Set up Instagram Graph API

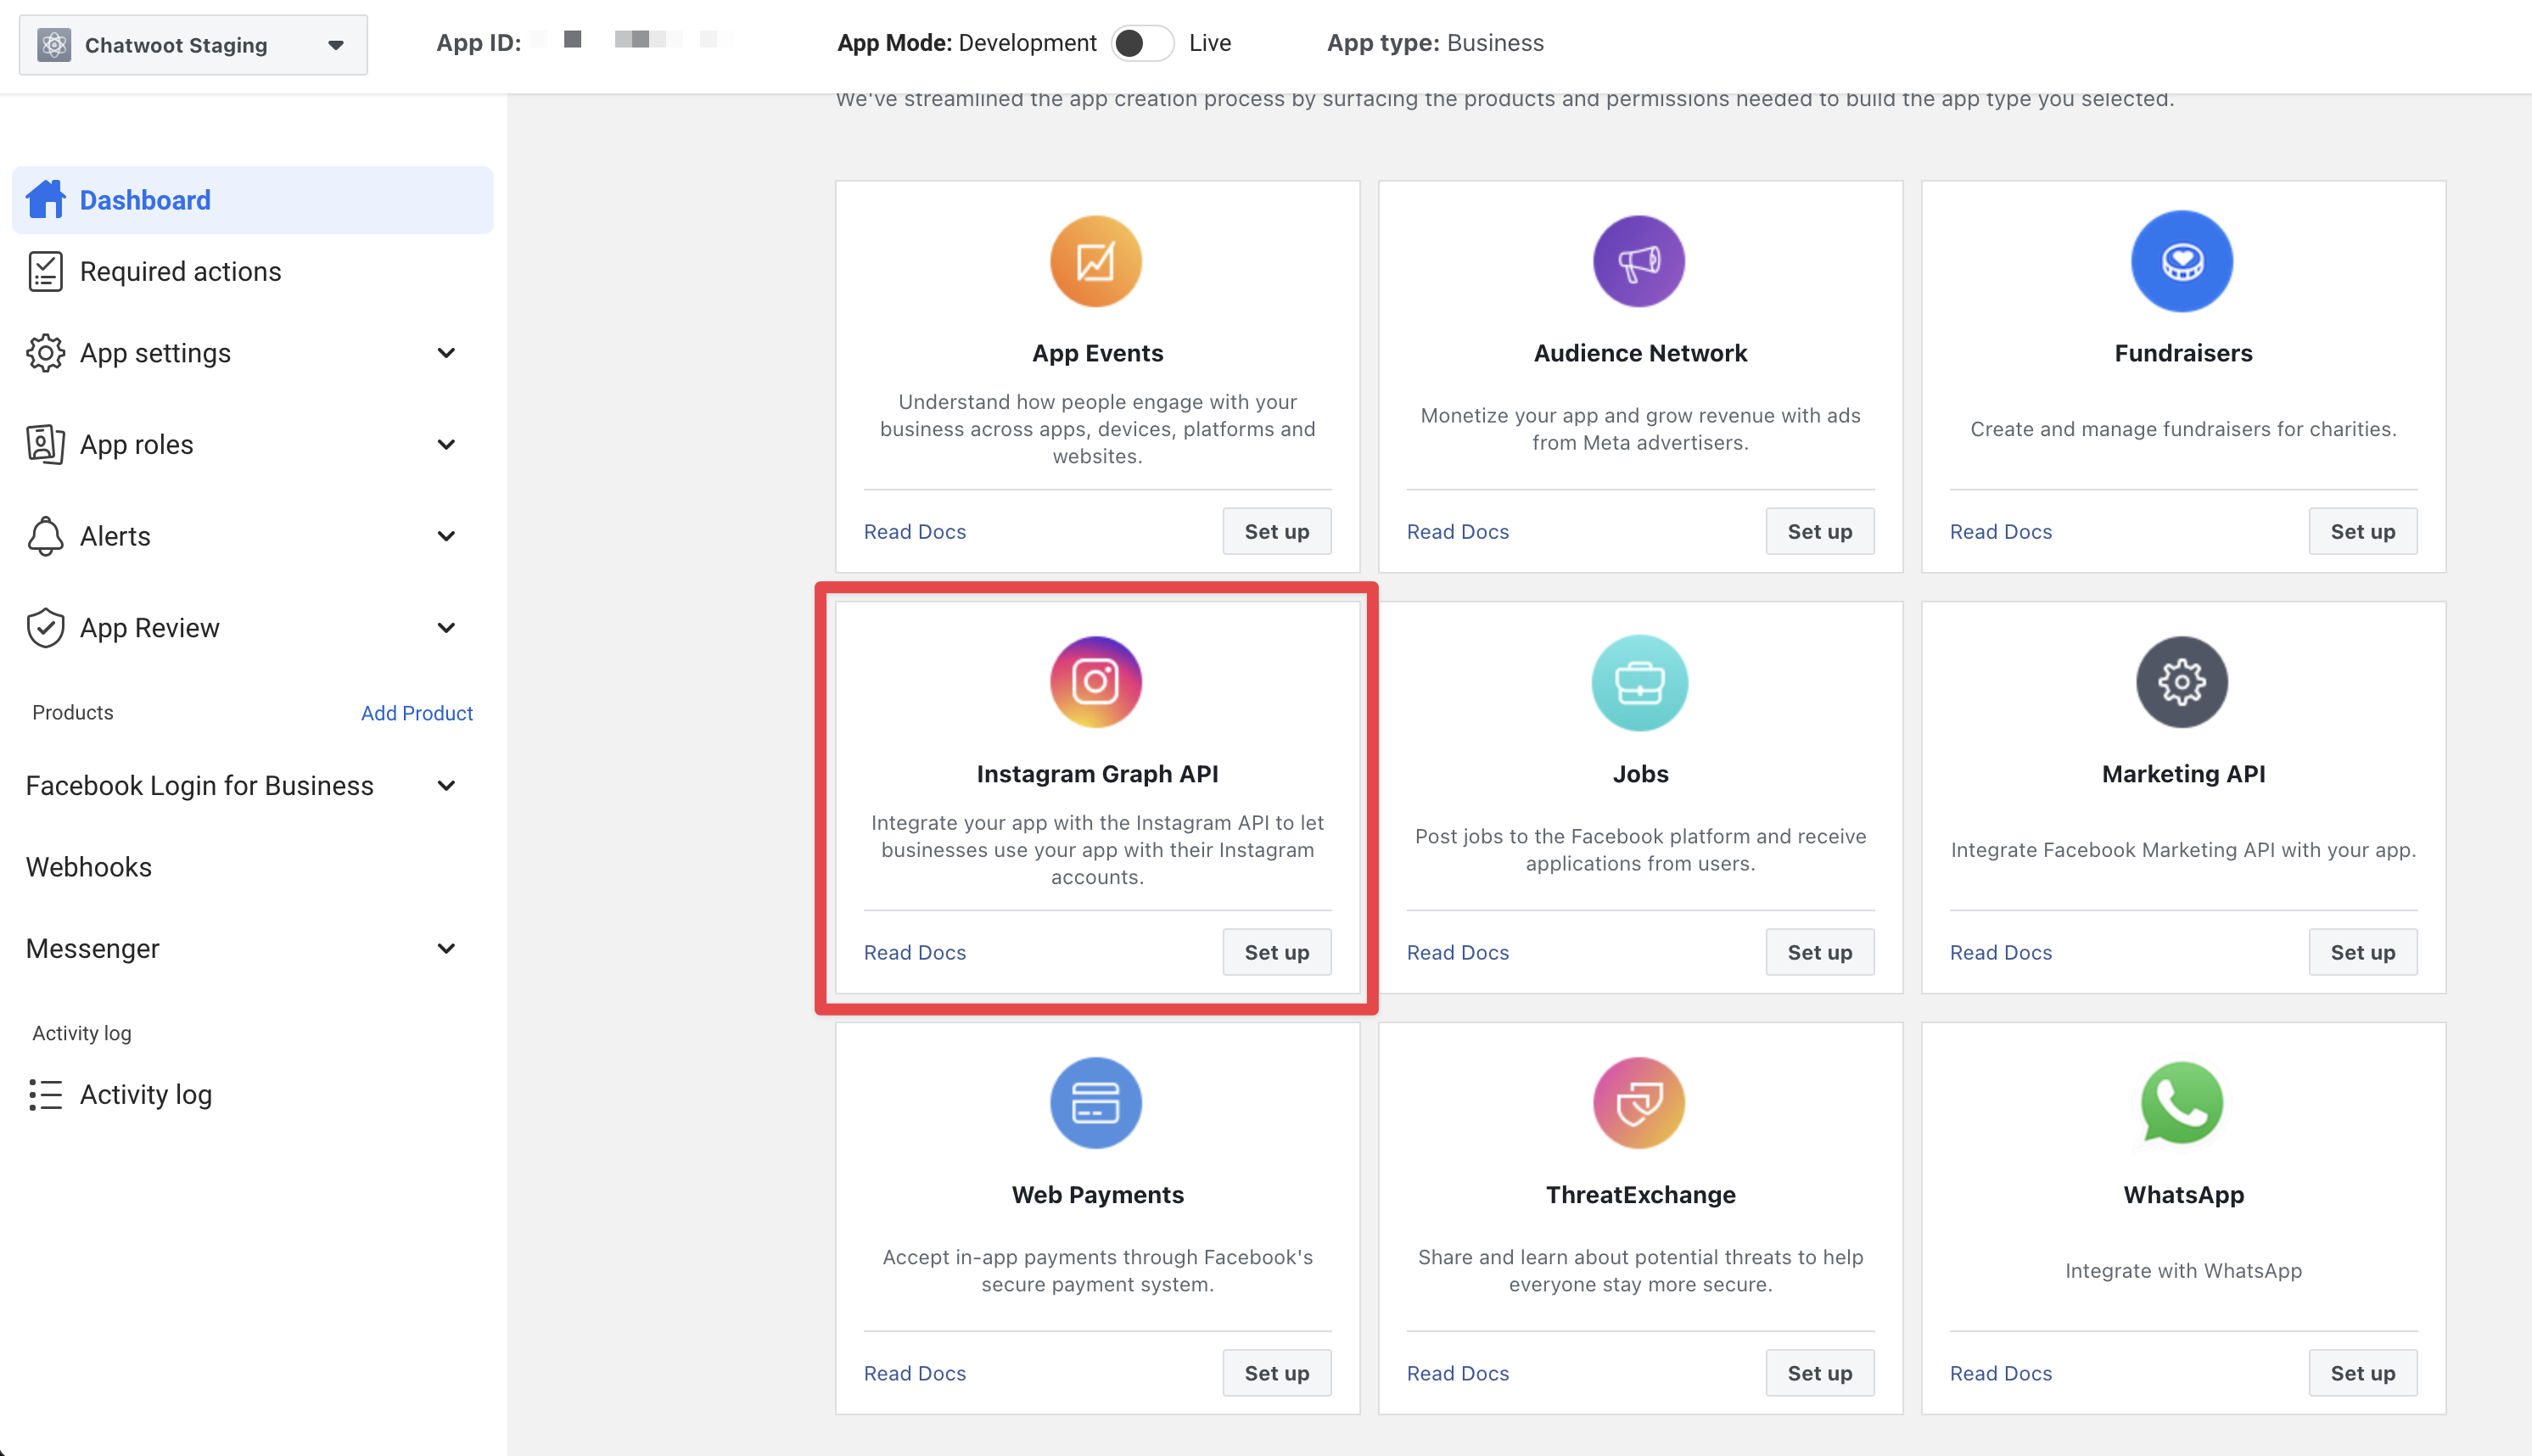point(1276,952)
